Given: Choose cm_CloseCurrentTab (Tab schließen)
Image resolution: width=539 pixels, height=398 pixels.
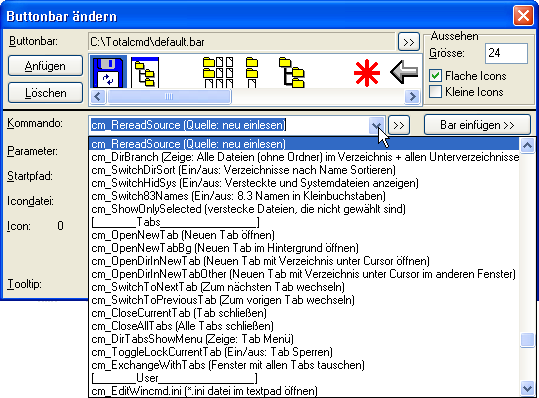Looking at the screenshot, I should click(x=304, y=313).
